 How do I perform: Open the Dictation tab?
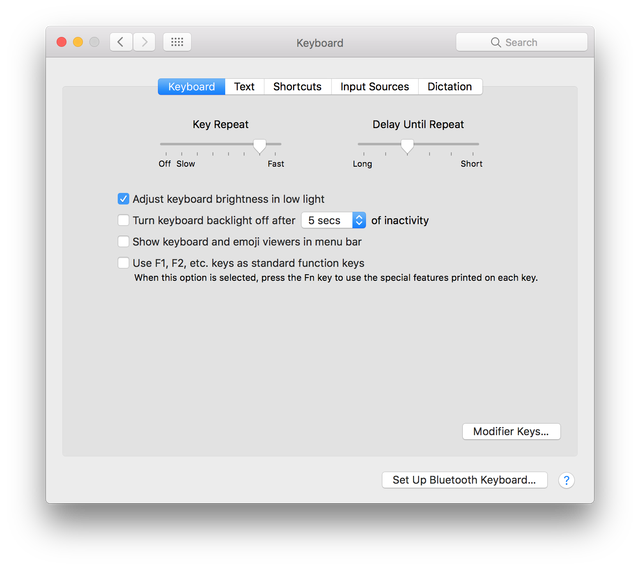450,87
